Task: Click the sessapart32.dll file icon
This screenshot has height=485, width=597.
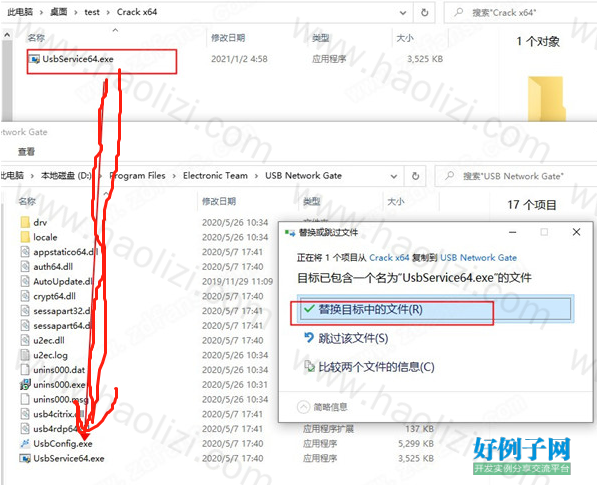Action: tap(25, 311)
